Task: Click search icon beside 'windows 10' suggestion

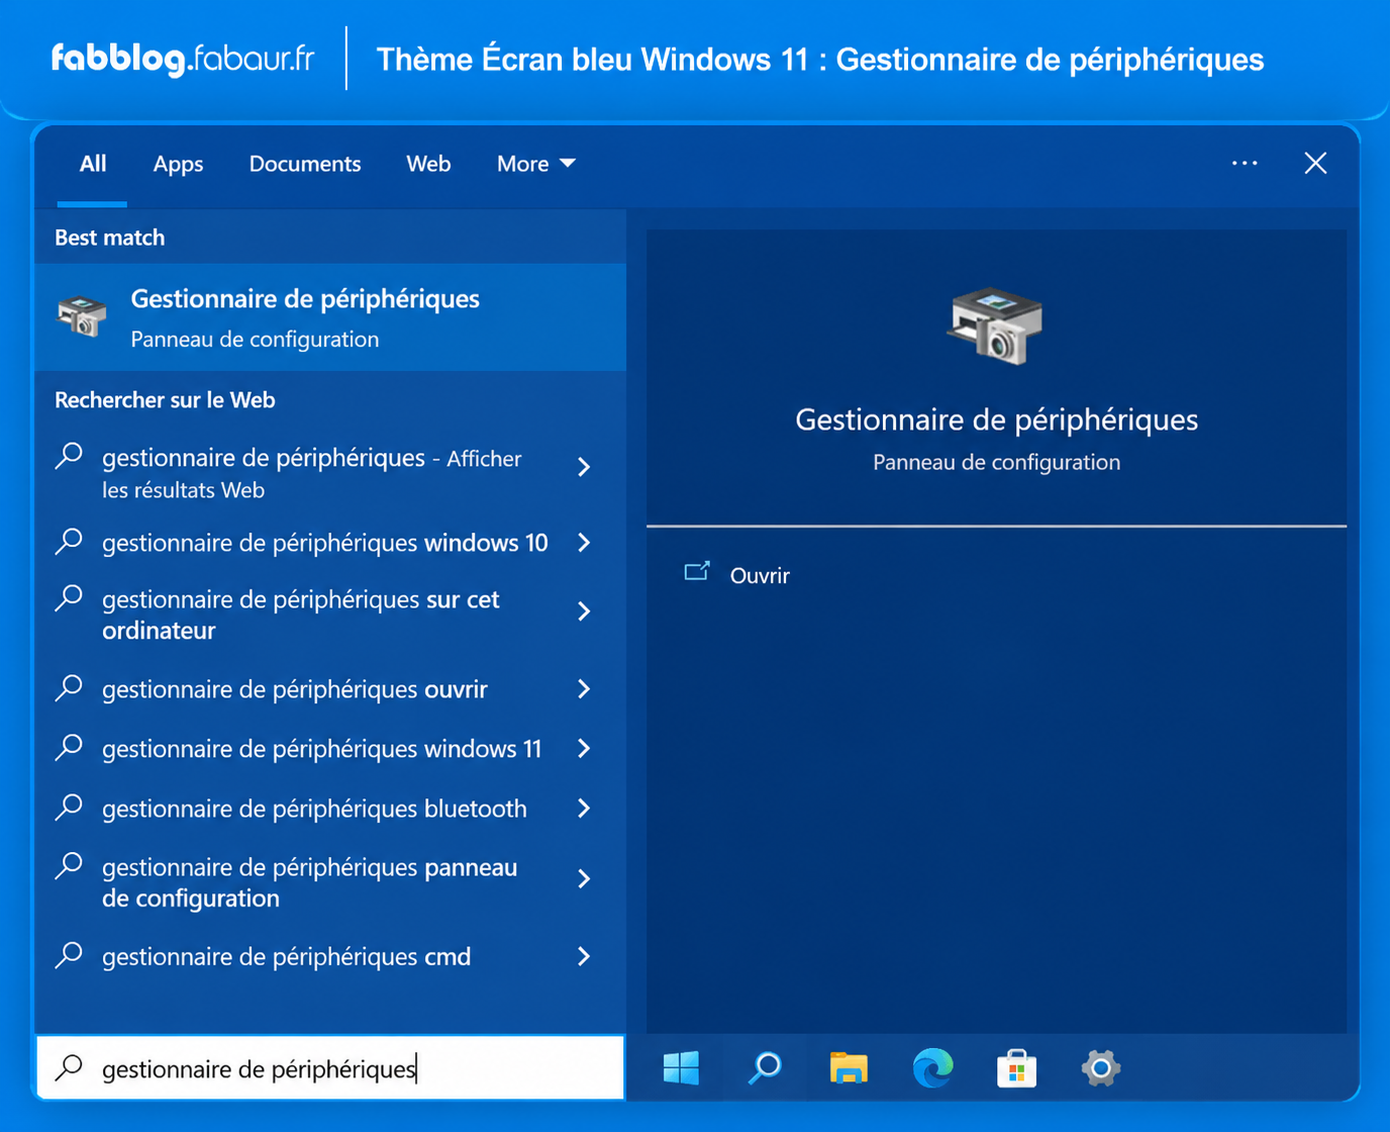Action: coord(69,541)
